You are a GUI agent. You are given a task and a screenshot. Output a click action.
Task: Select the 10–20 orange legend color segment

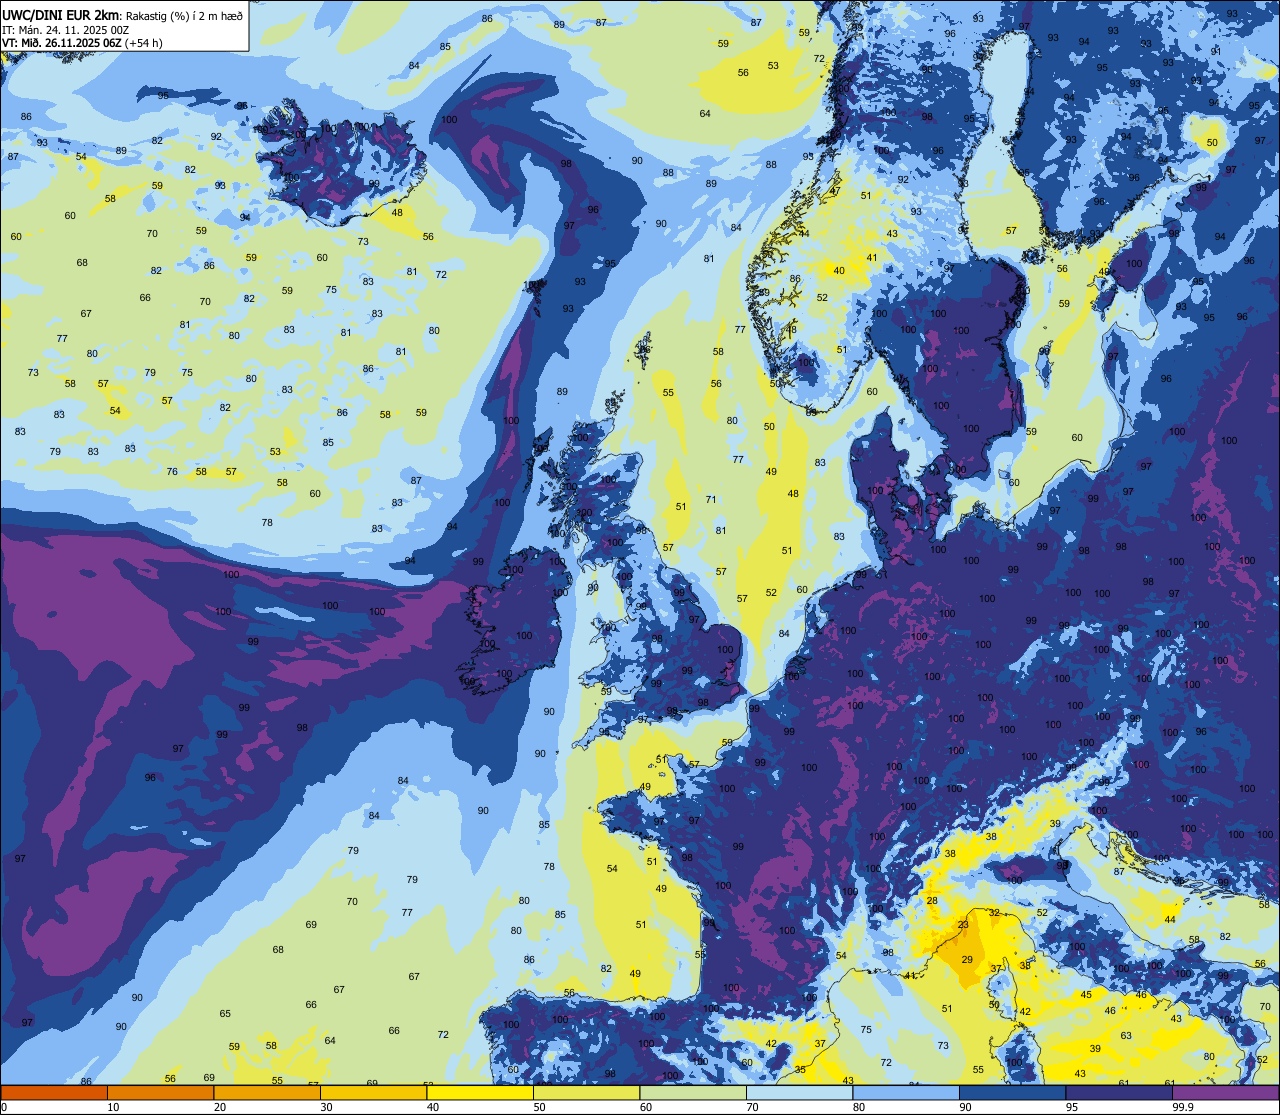160,1092
